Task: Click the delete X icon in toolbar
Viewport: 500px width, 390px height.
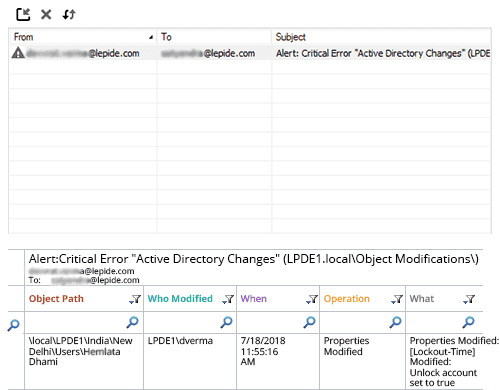Action: click(x=46, y=14)
